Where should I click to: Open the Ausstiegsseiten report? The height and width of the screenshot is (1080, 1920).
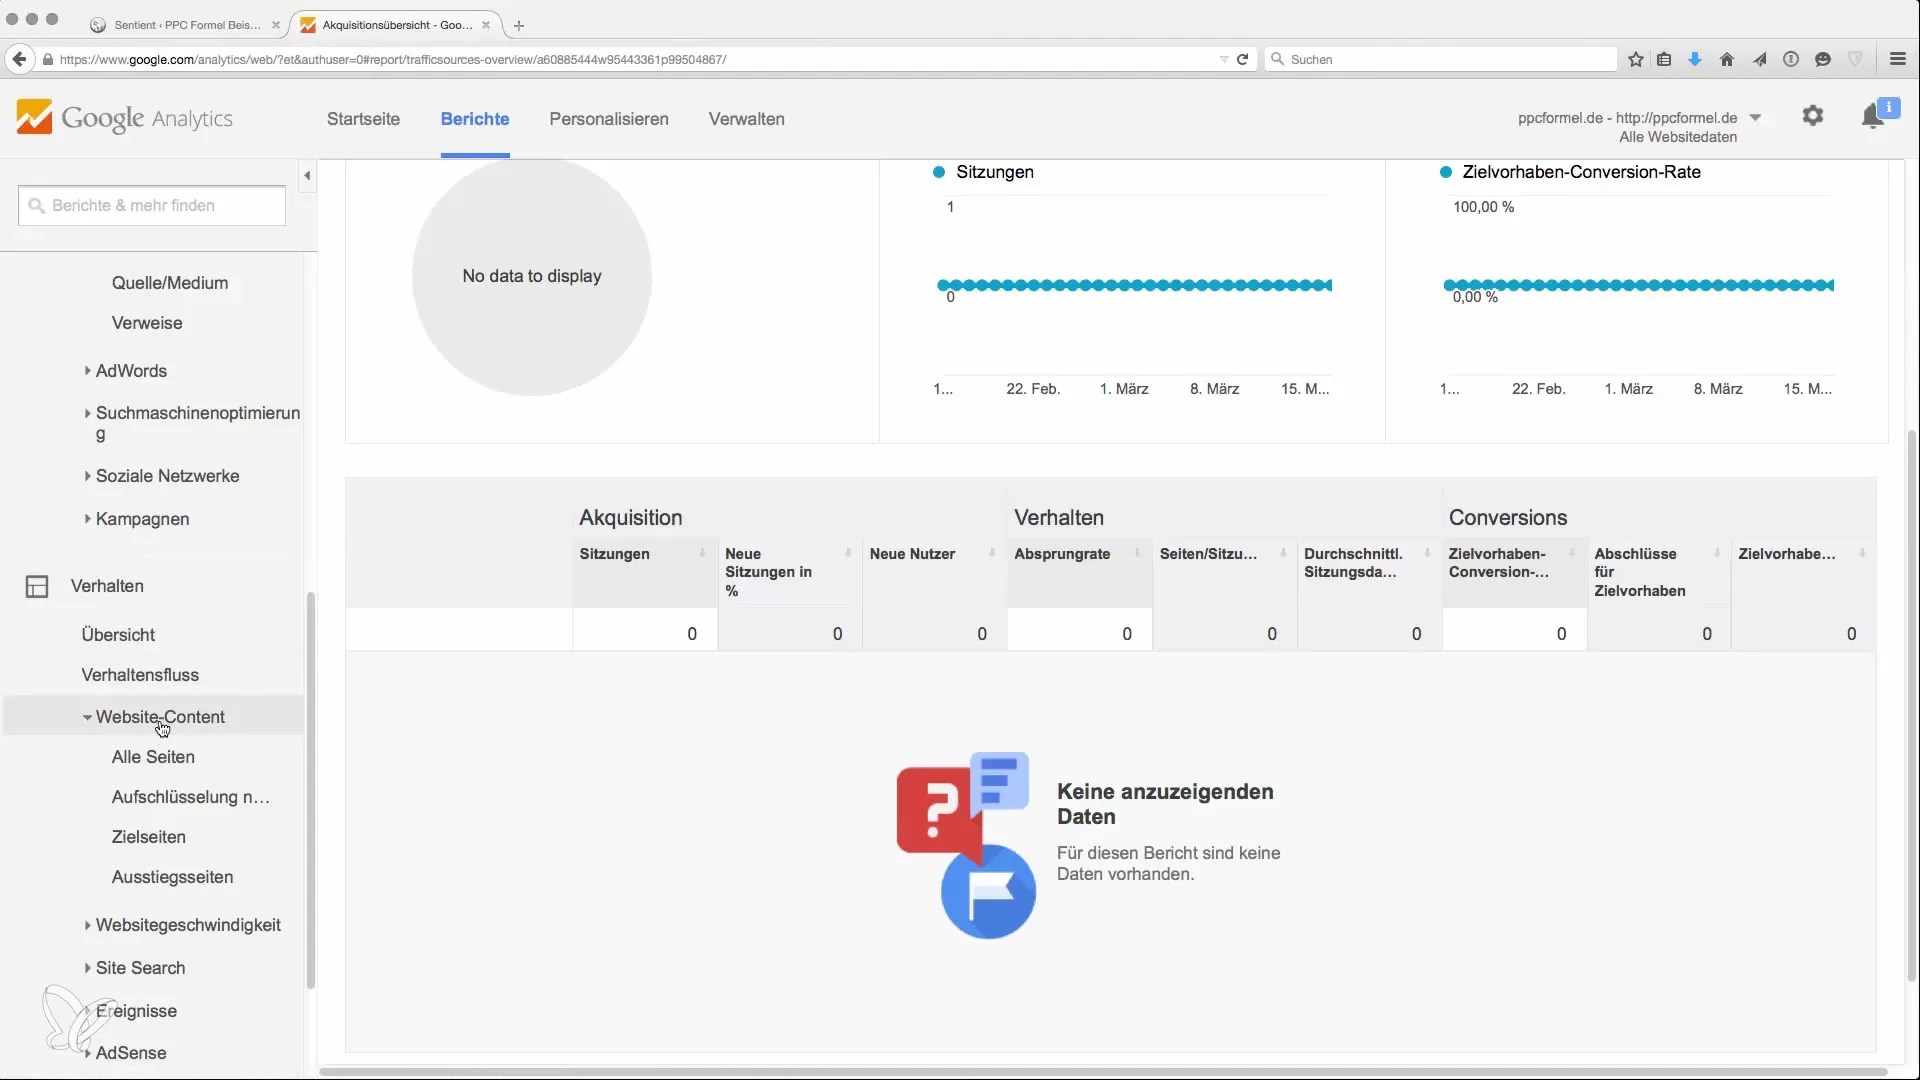tap(172, 877)
